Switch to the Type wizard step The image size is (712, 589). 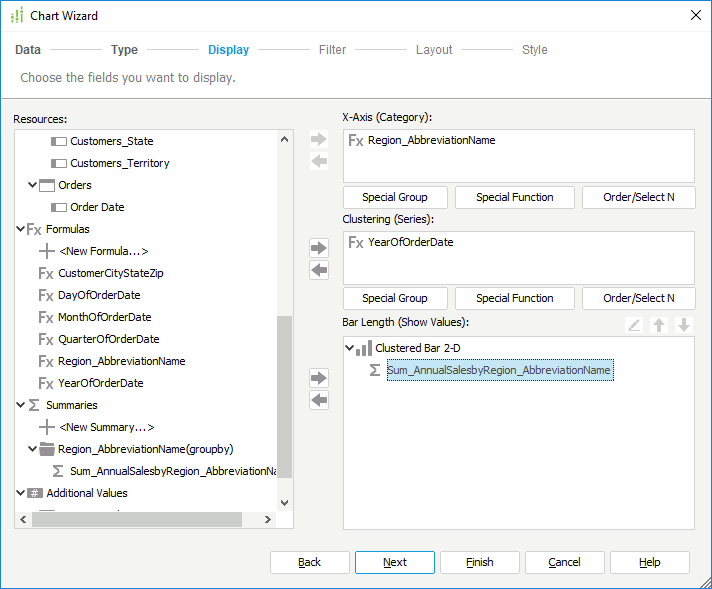point(124,50)
